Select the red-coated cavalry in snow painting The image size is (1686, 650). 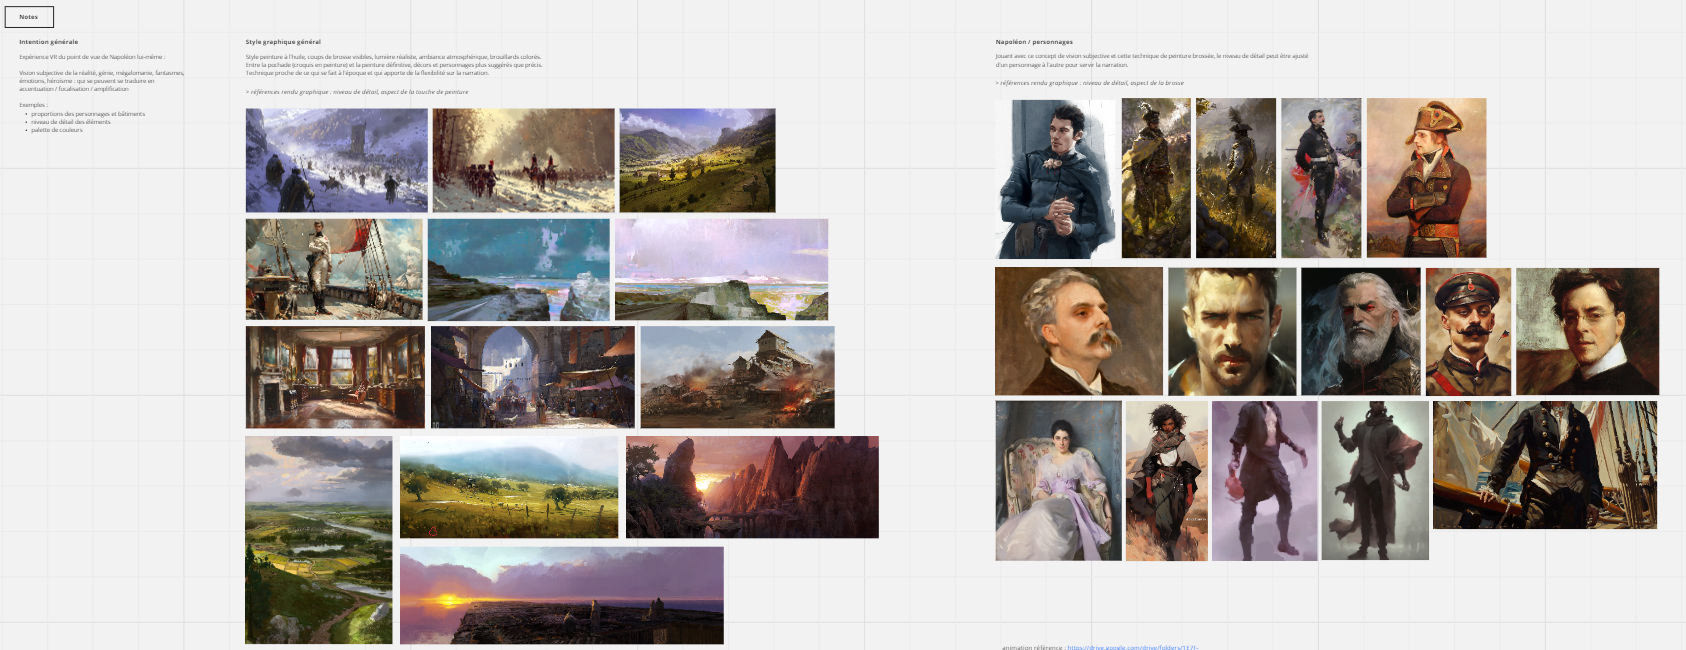pyautogui.click(x=523, y=160)
